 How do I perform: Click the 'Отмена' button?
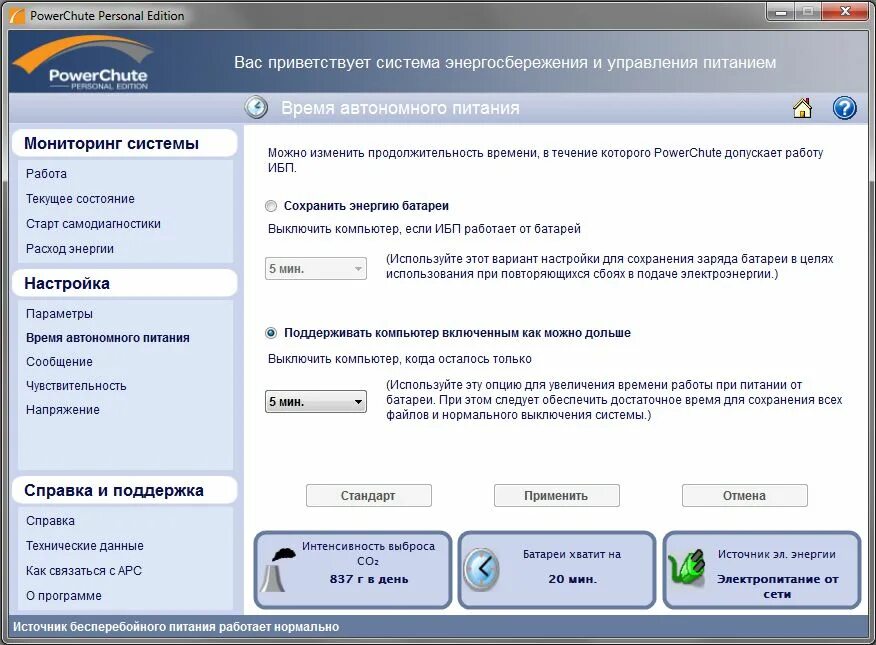[x=745, y=495]
